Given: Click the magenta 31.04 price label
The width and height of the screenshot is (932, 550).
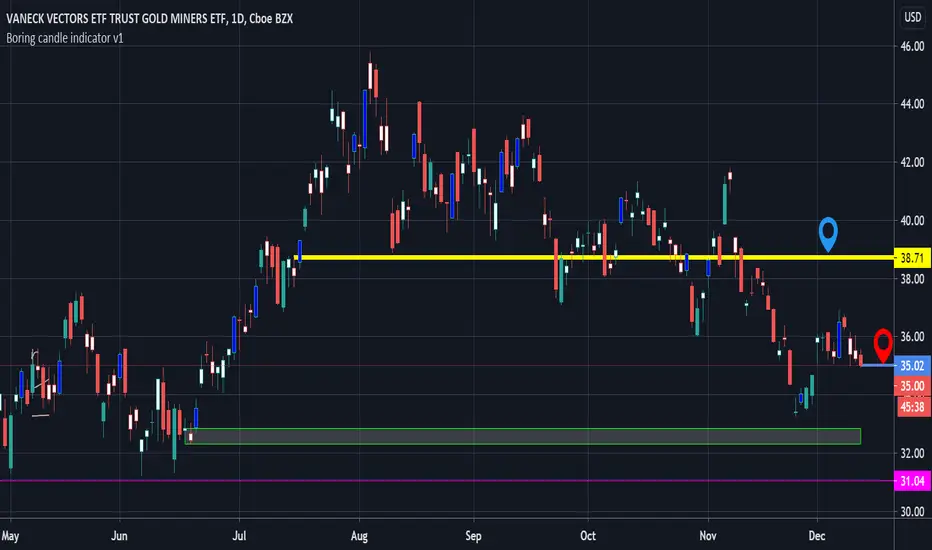Looking at the screenshot, I should [x=912, y=481].
